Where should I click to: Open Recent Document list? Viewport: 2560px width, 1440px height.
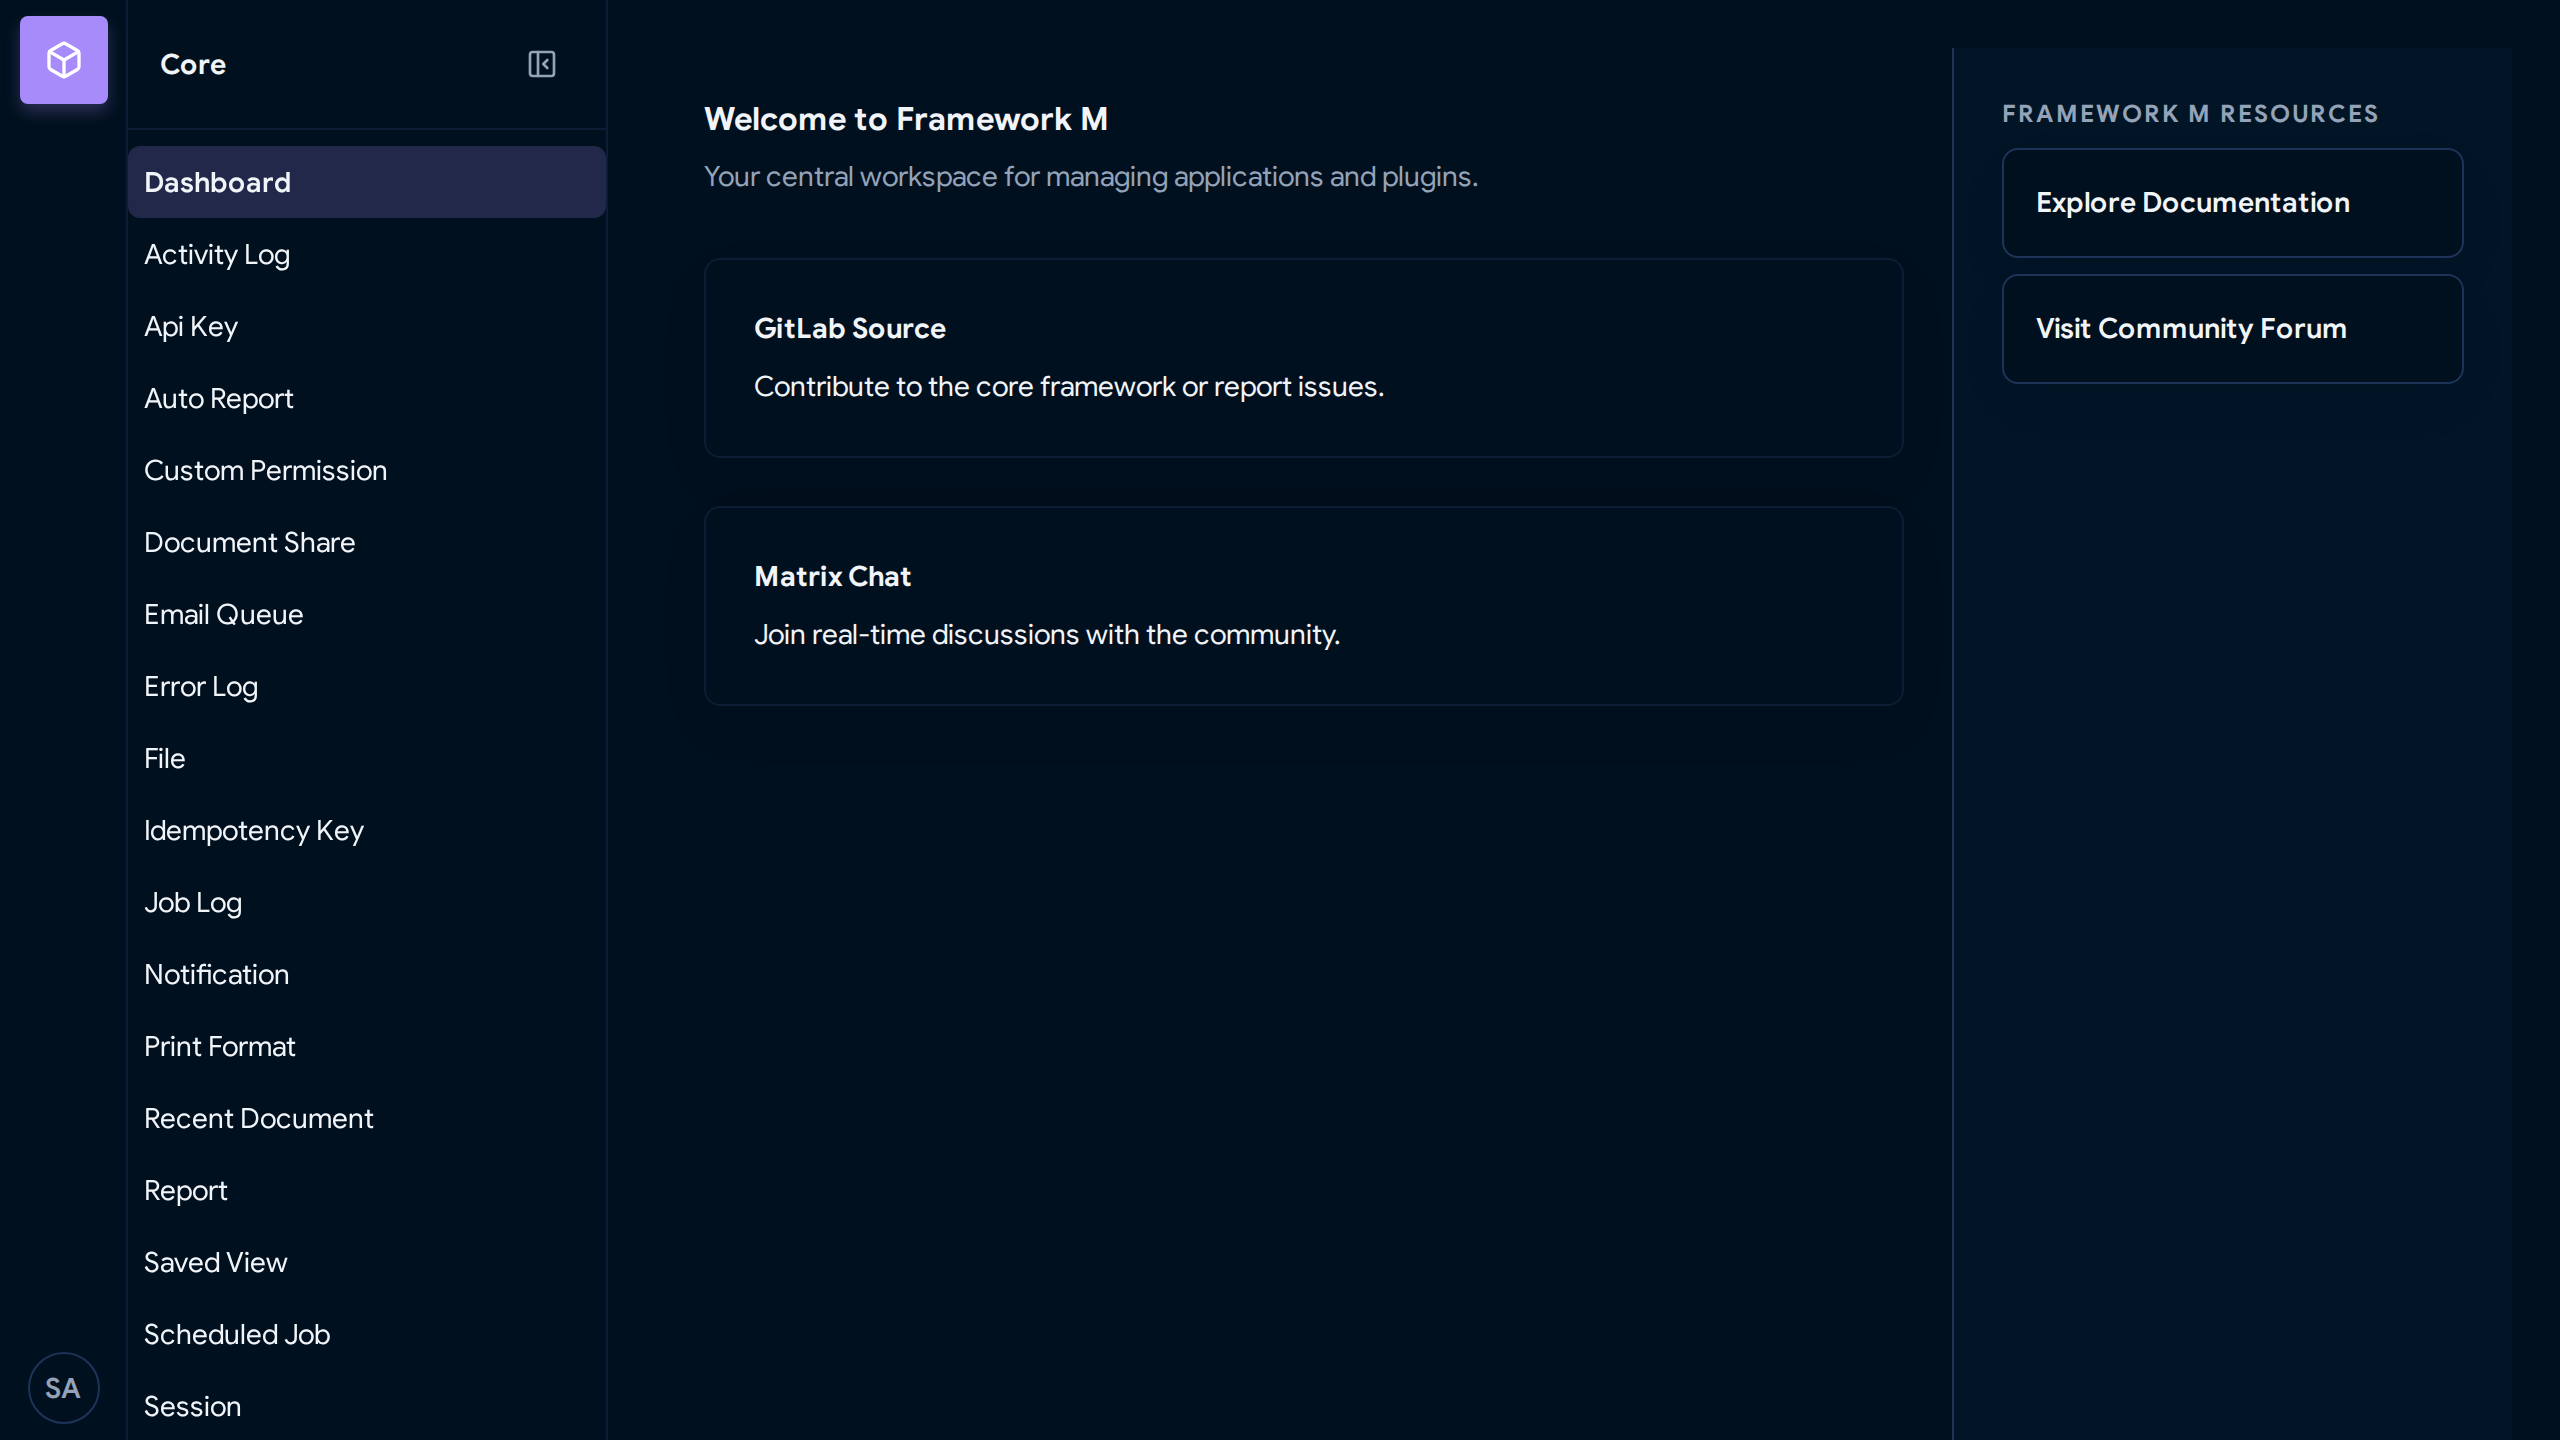point(367,1118)
